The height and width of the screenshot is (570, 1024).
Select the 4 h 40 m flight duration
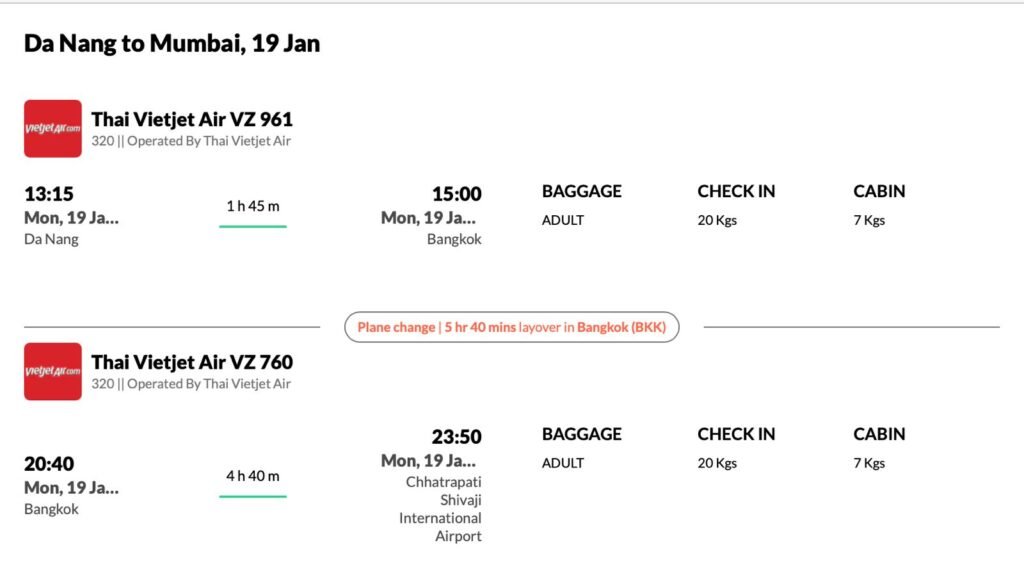[253, 476]
